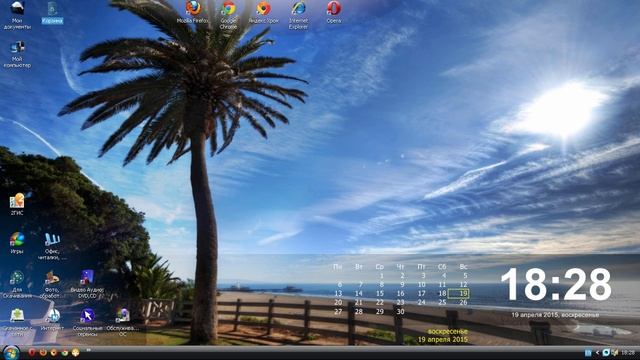Open the Видео Аудио DVD,CD shortcut
The height and width of the screenshot is (360, 640).
[x=87, y=284]
